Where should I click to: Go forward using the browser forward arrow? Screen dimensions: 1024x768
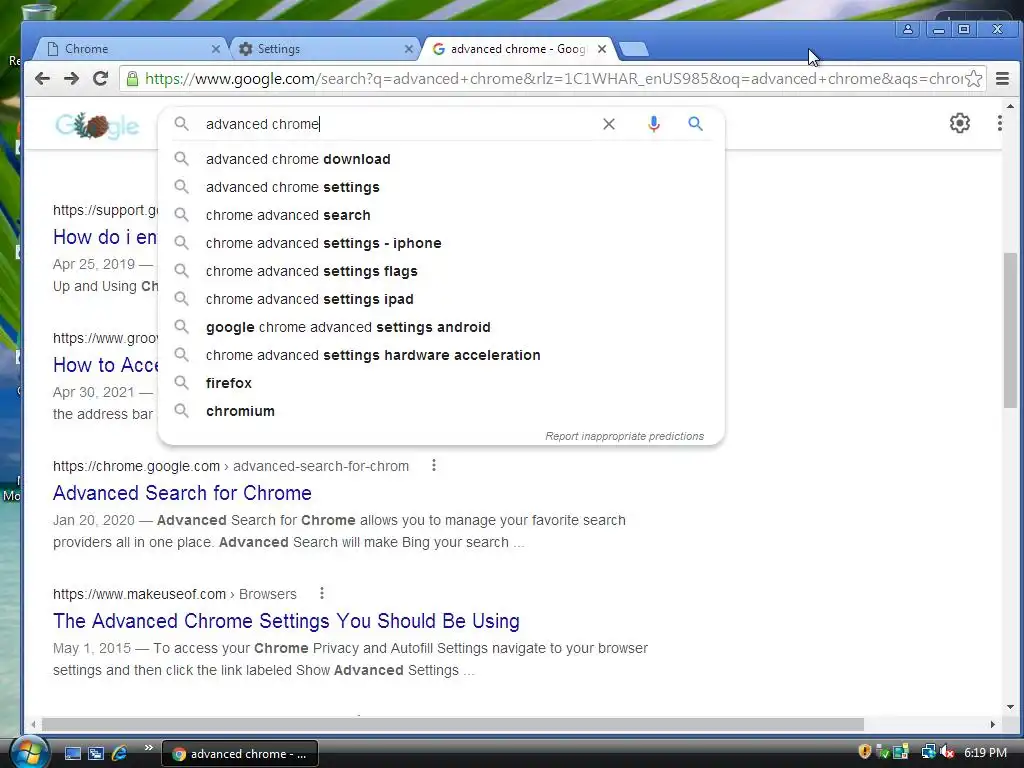point(71,79)
